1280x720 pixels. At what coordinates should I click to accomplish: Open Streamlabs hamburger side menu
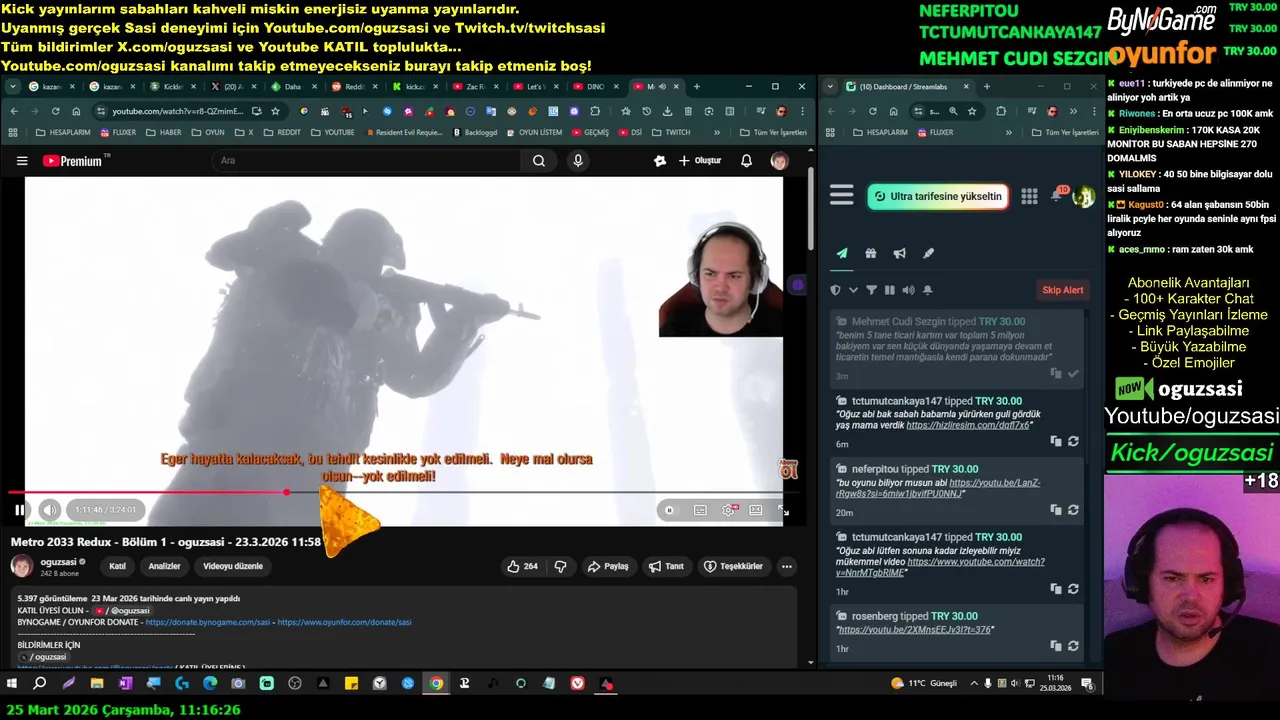point(842,196)
